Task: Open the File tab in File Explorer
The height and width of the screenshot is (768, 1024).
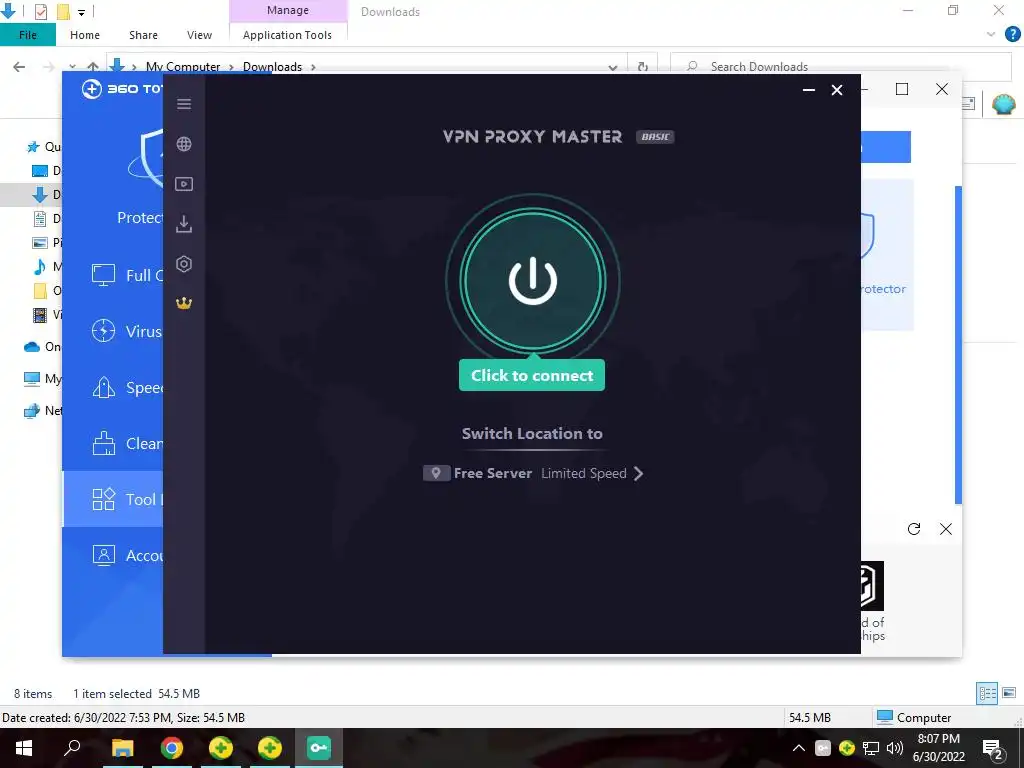Action: pyautogui.click(x=27, y=35)
